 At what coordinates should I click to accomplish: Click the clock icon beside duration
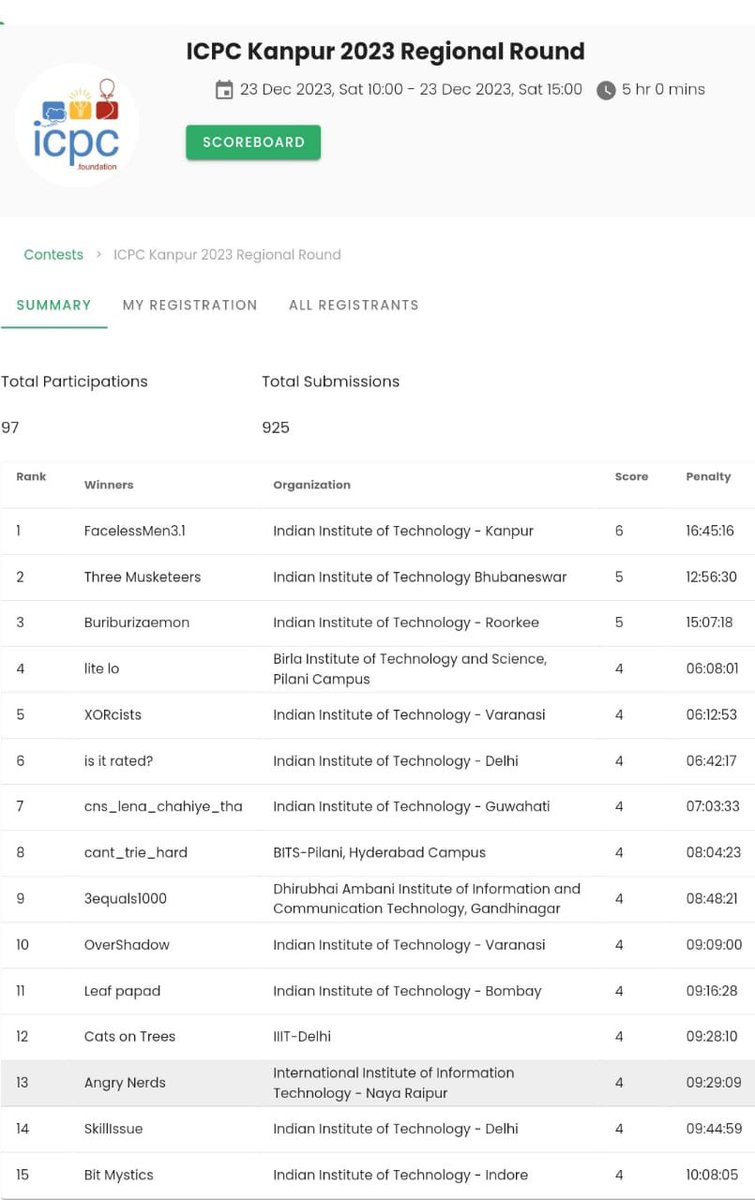[x=606, y=90]
